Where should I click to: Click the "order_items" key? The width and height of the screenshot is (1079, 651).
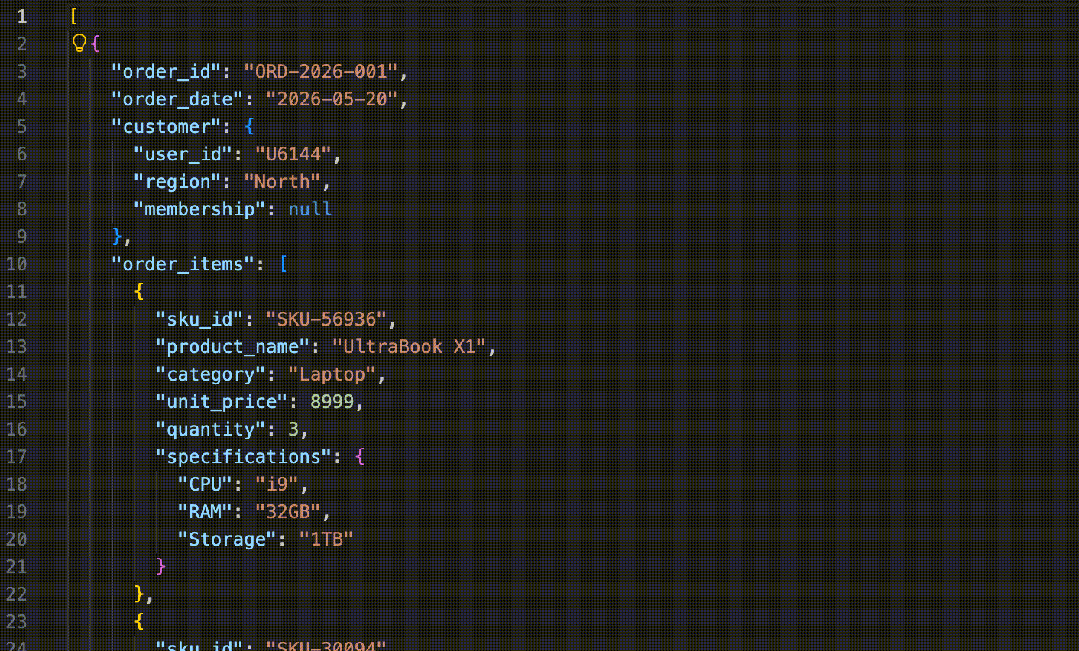pos(182,264)
